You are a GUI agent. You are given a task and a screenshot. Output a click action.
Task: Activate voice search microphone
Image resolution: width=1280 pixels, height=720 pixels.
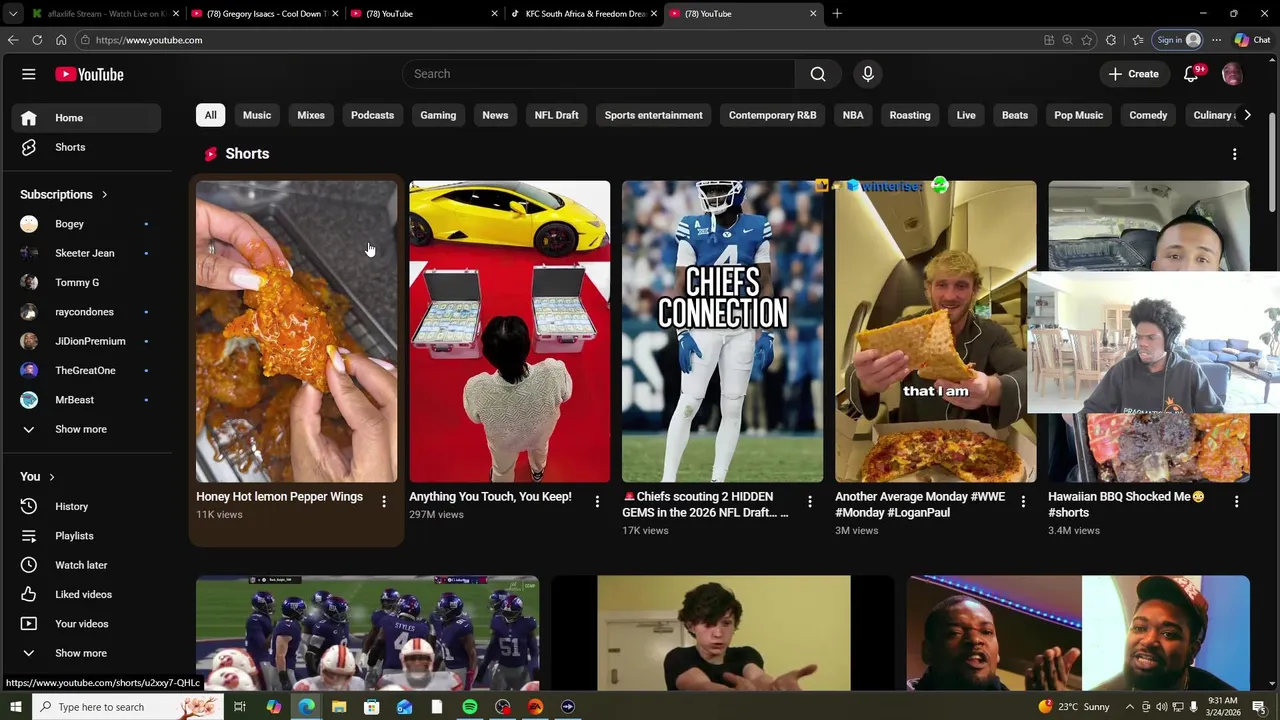[868, 74]
